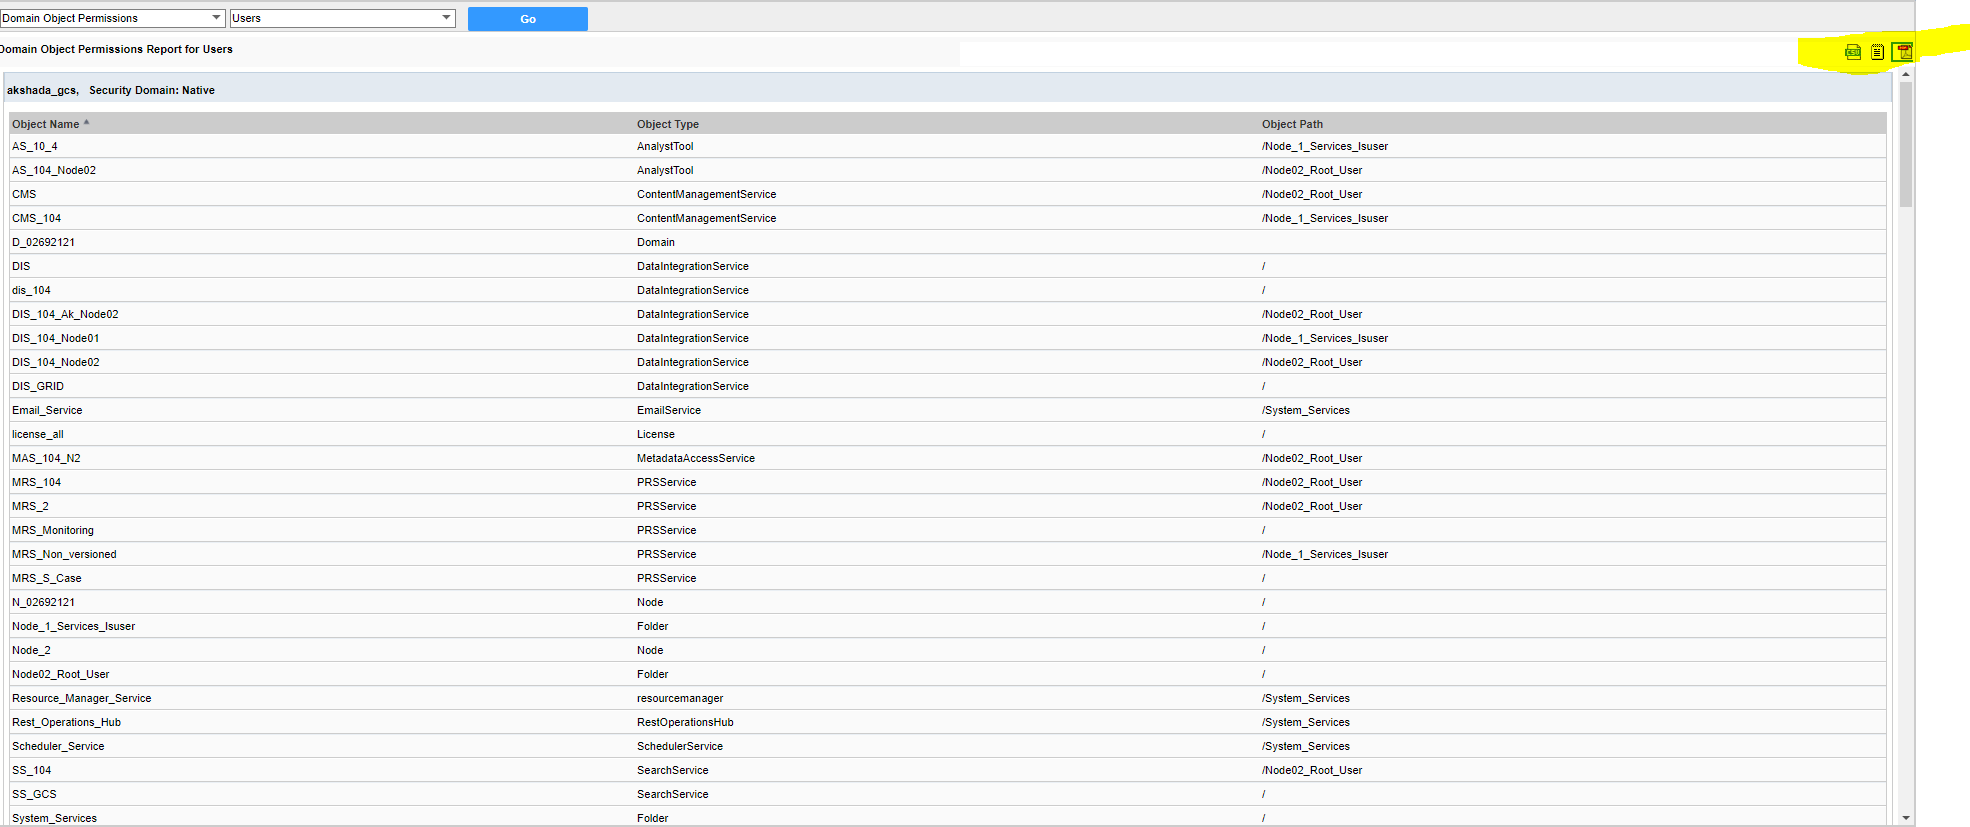The height and width of the screenshot is (827, 1970).
Task: Click the EmailService object type cell
Action: coord(669,410)
